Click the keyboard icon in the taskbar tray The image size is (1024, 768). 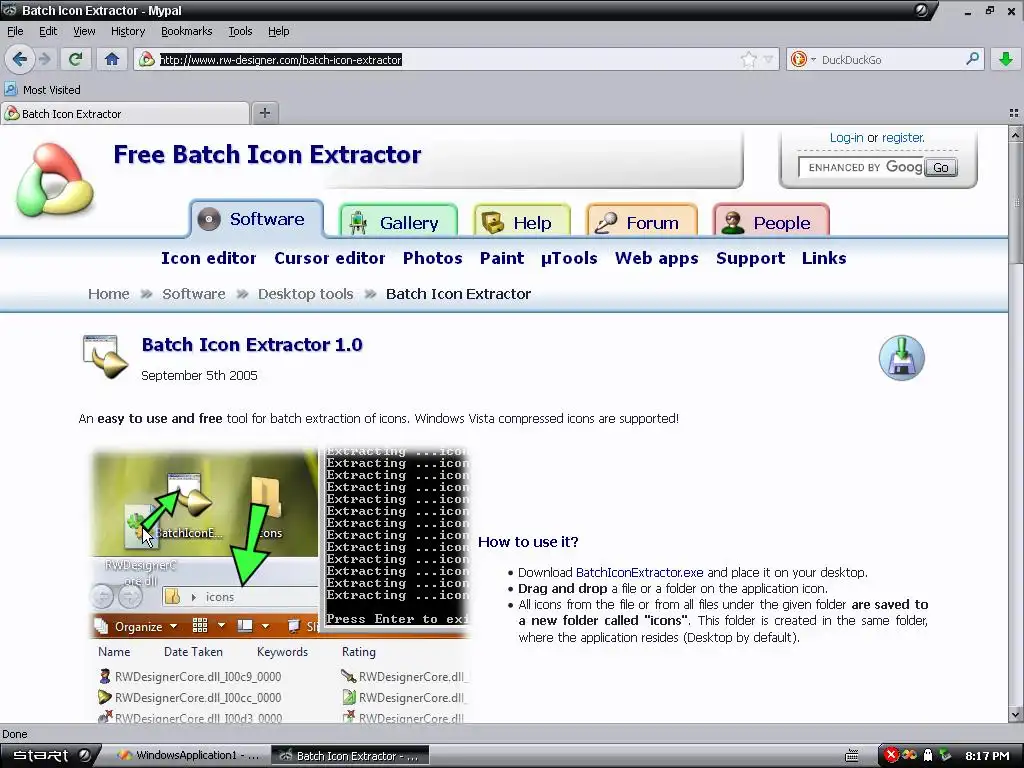point(852,756)
